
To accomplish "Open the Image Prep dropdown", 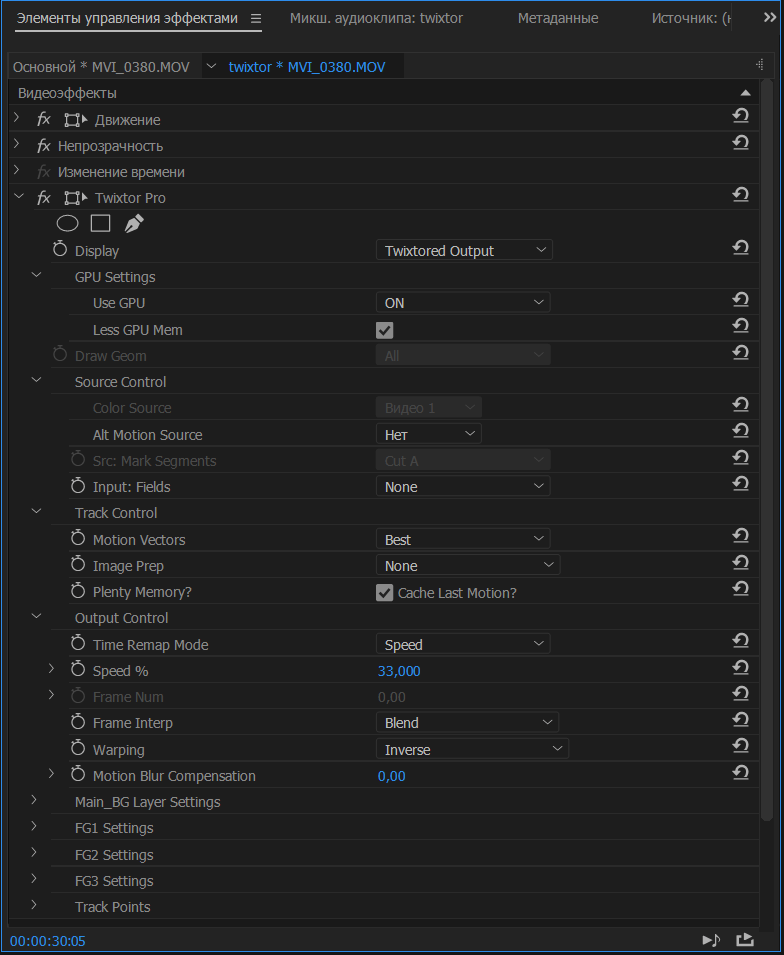I will click(x=468, y=565).
